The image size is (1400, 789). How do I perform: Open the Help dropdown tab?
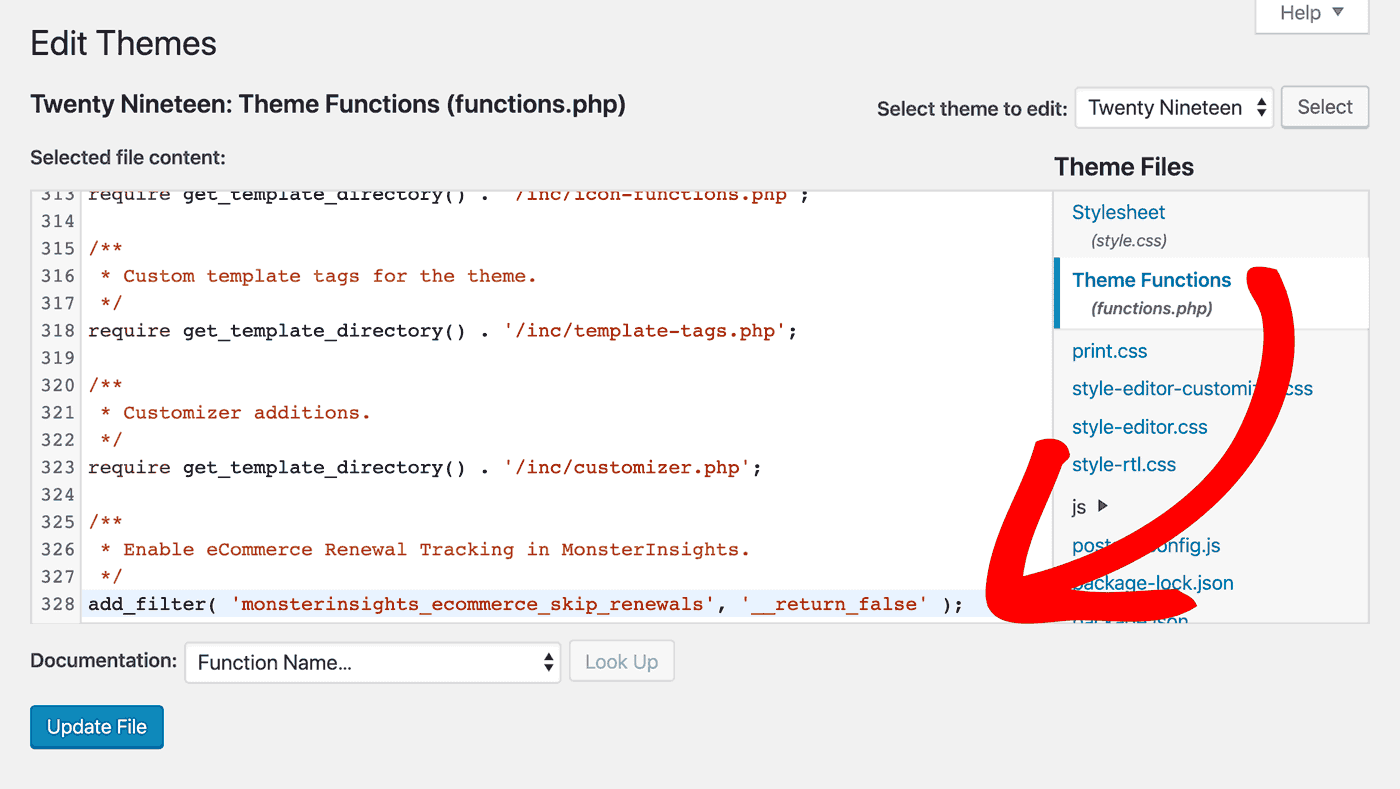click(1312, 14)
